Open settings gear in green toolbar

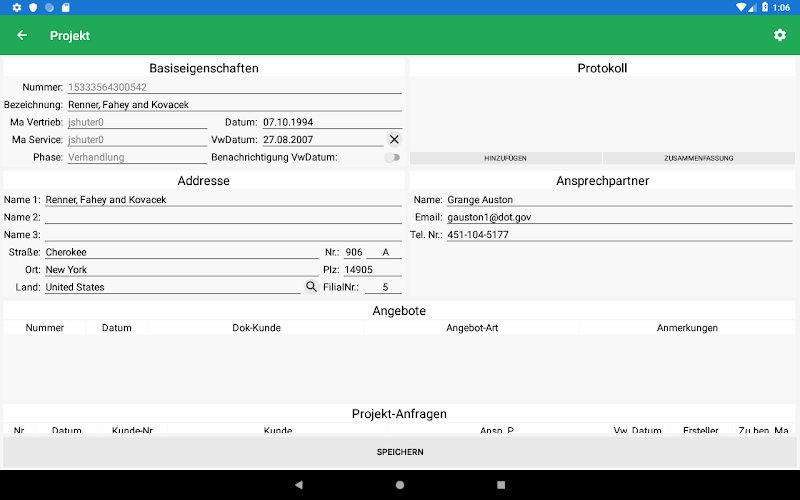(x=780, y=35)
